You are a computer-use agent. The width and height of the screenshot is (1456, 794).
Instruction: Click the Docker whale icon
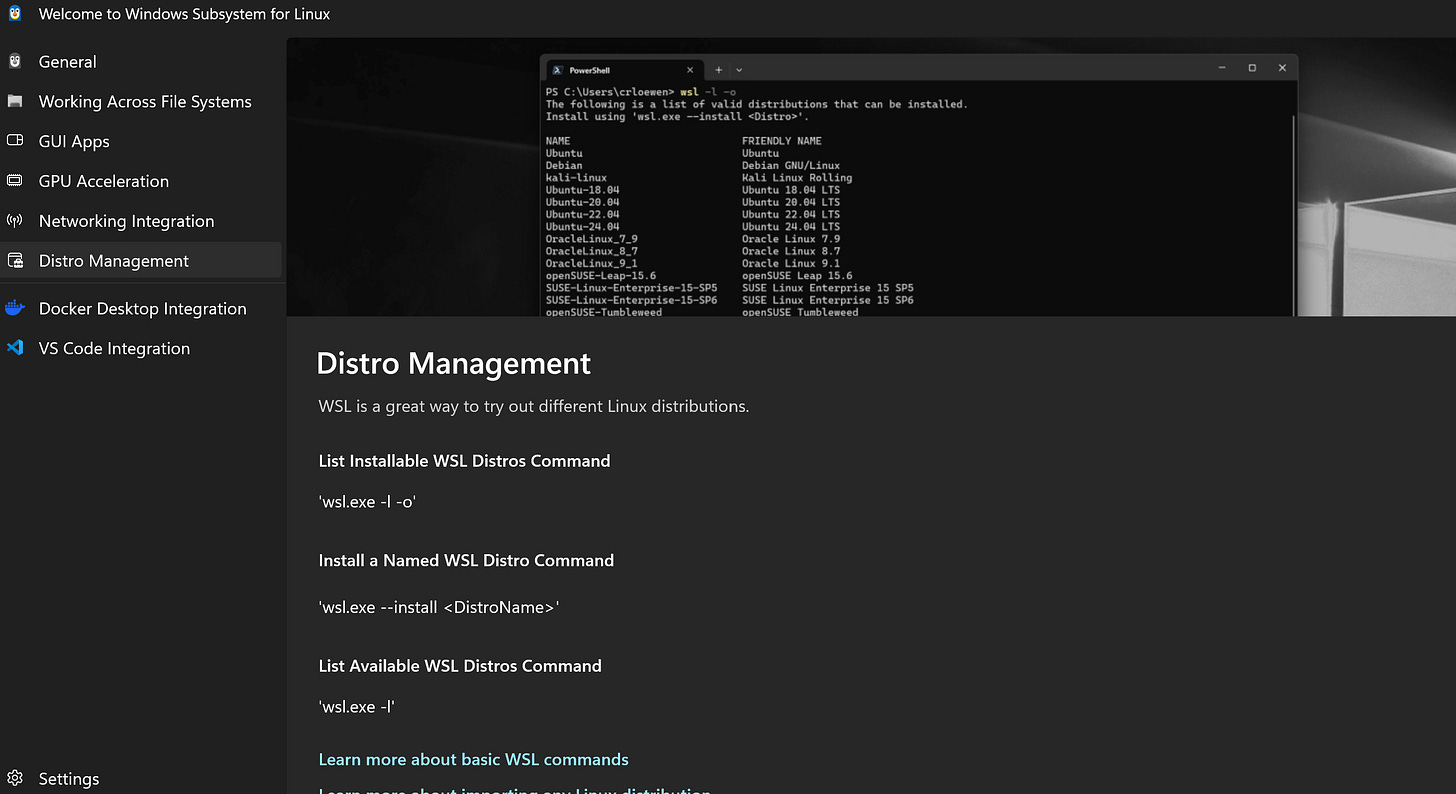tap(15, 308)
